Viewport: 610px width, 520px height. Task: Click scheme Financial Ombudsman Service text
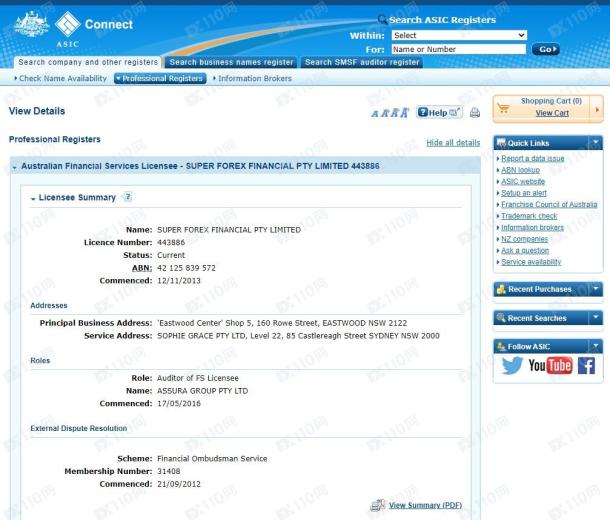click(x=212, y=459)
